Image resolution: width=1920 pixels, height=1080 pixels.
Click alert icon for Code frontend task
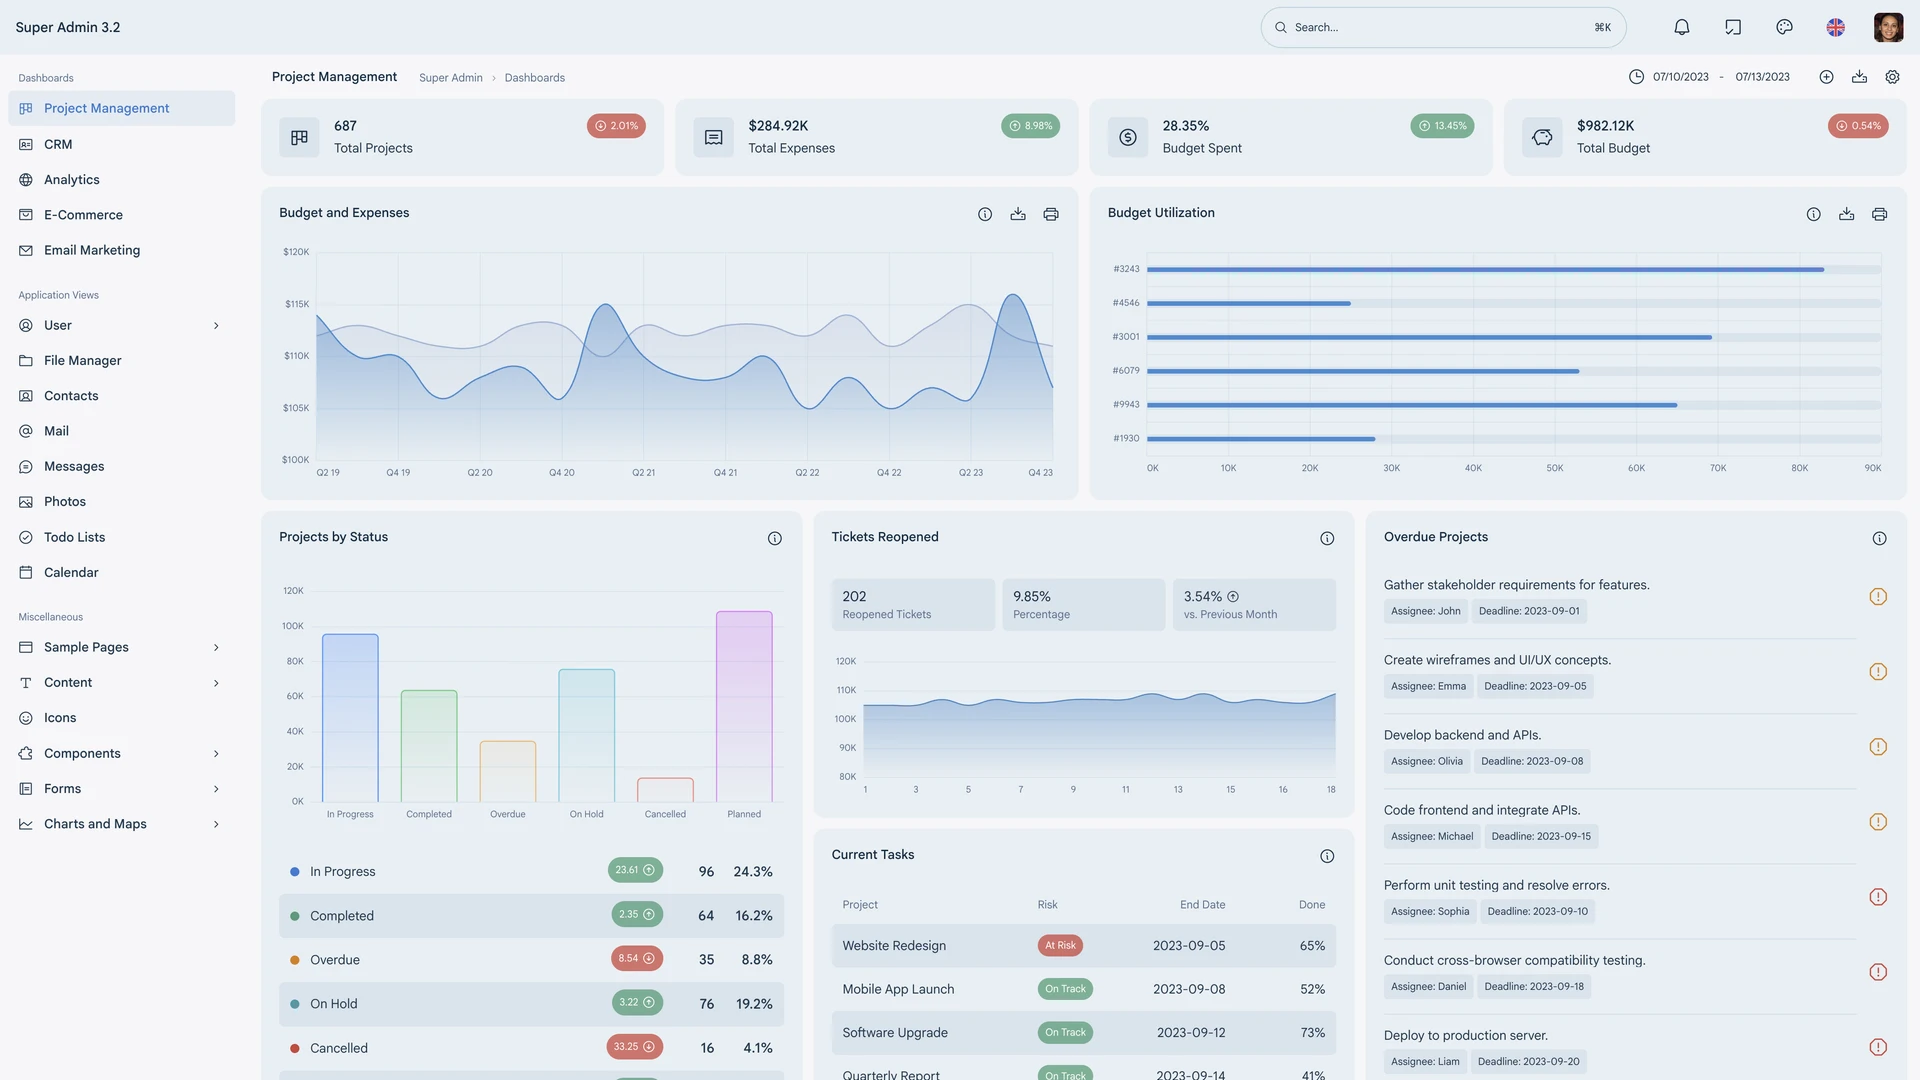[x=1878, y=822]
